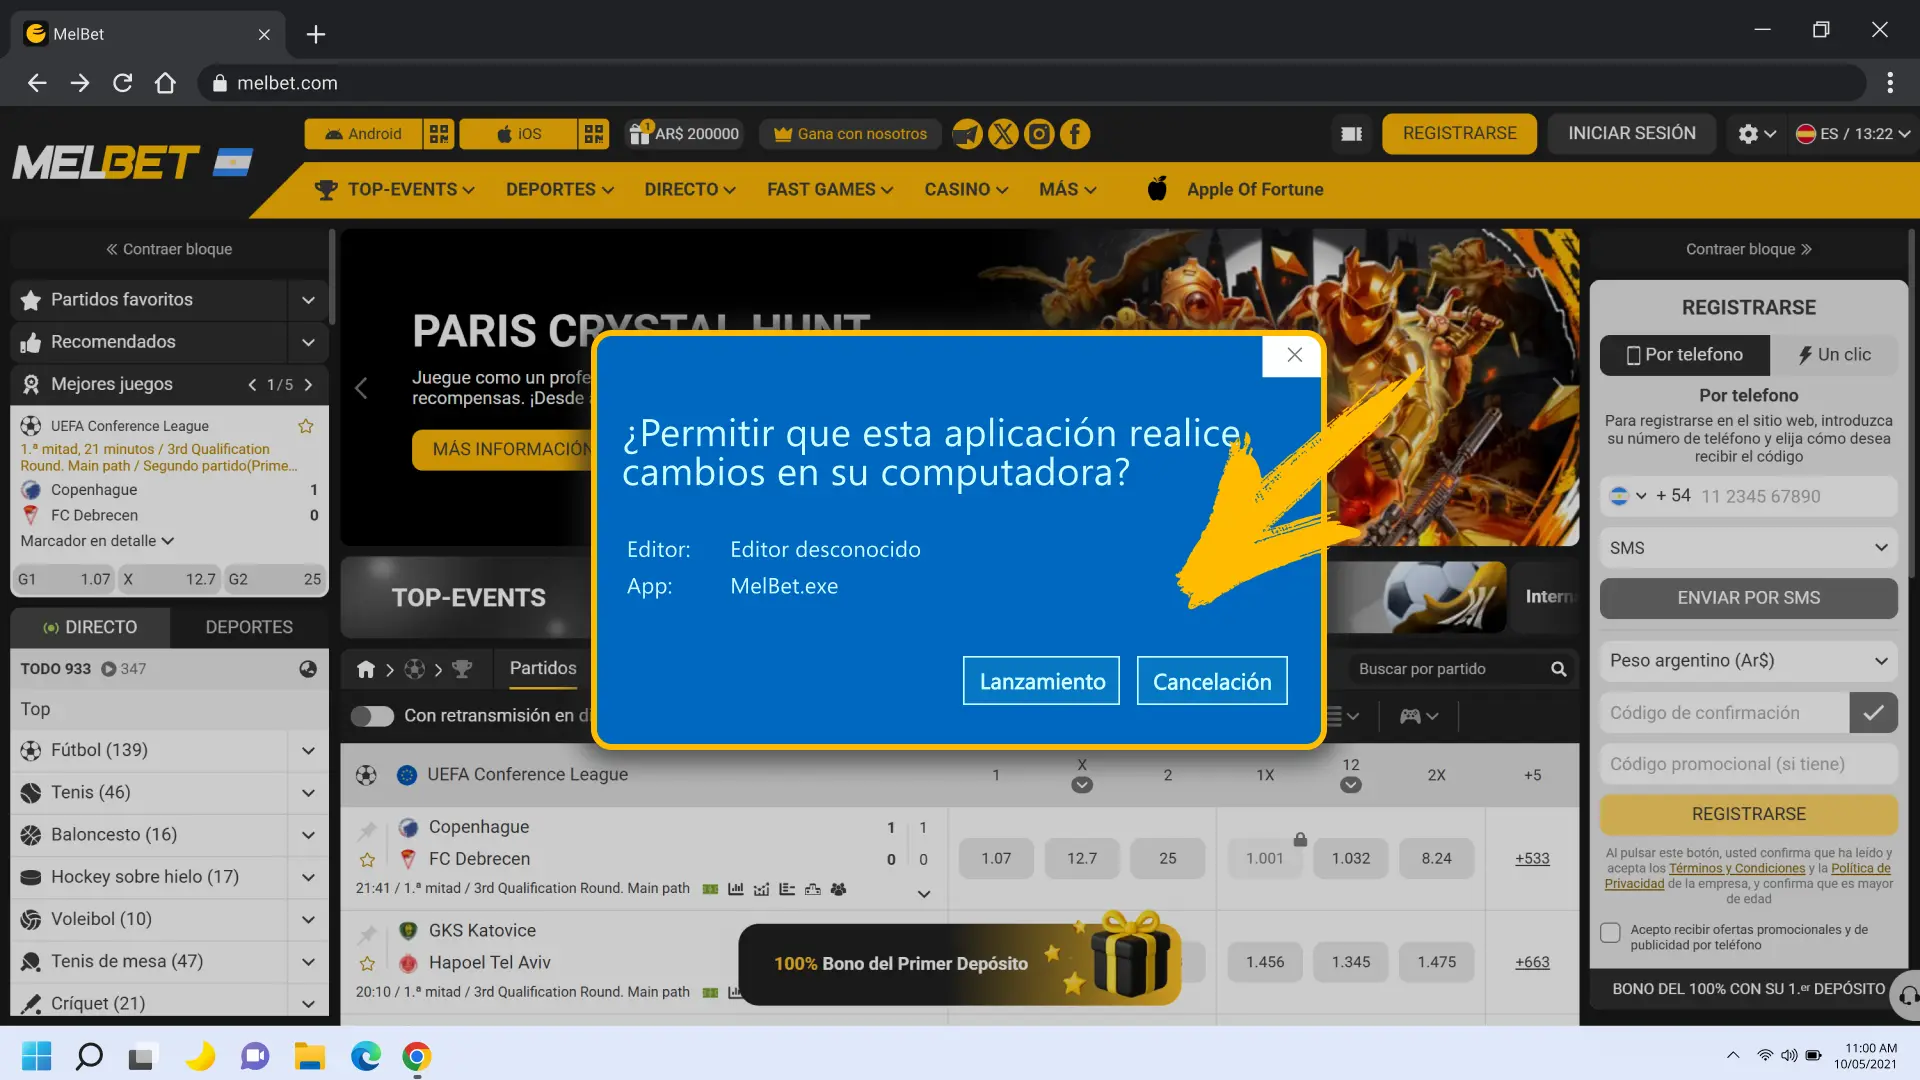Viewport: 1920px width, 1080px height.
Task: Confirm code with checkmark button
Action: 1873,713
